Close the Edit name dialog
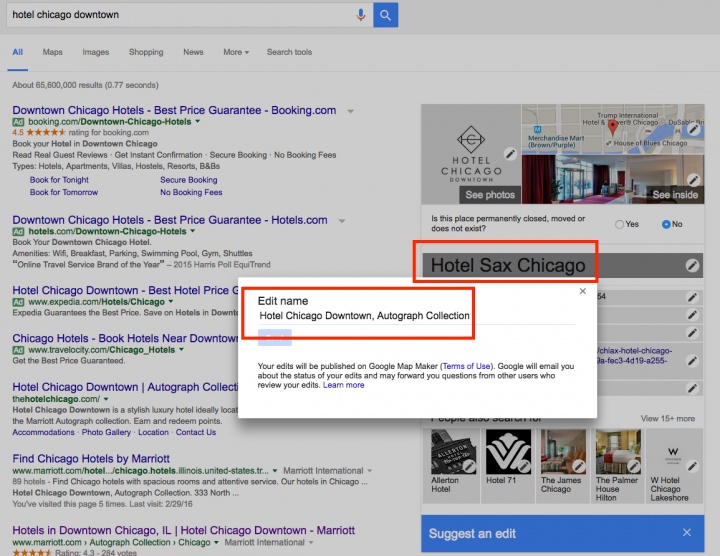The image size is (720, 556). pyautogui.click(x=583, y=291)
